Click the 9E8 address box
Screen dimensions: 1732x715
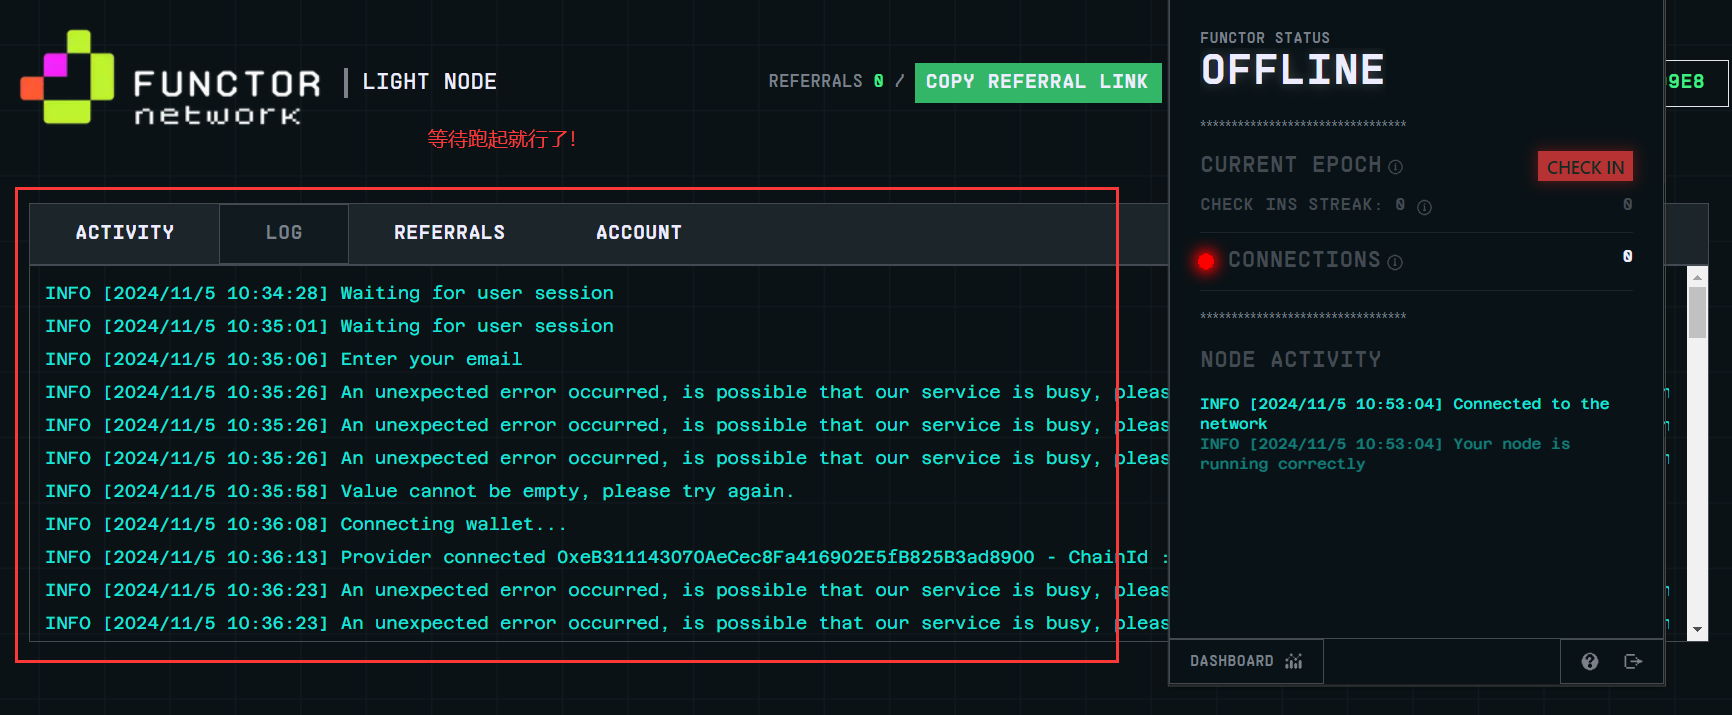pyautogui.click(x=1695, y=82)
